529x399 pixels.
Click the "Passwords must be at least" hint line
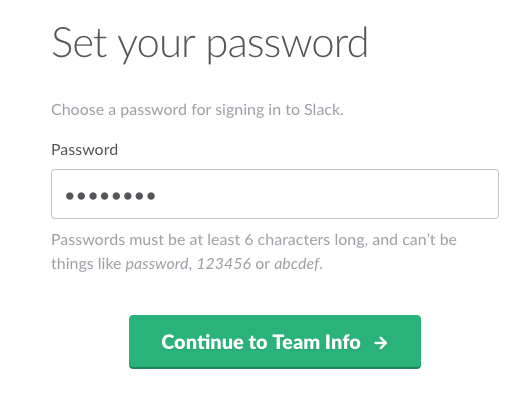pyautogui.click(x=254, y=240)
